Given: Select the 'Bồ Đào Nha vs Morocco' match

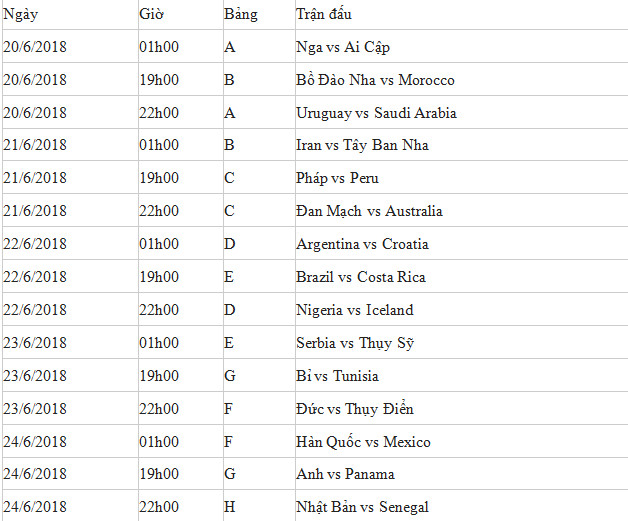Looking at the screenshot, I should pyautogui.click(x=375, y=80).
